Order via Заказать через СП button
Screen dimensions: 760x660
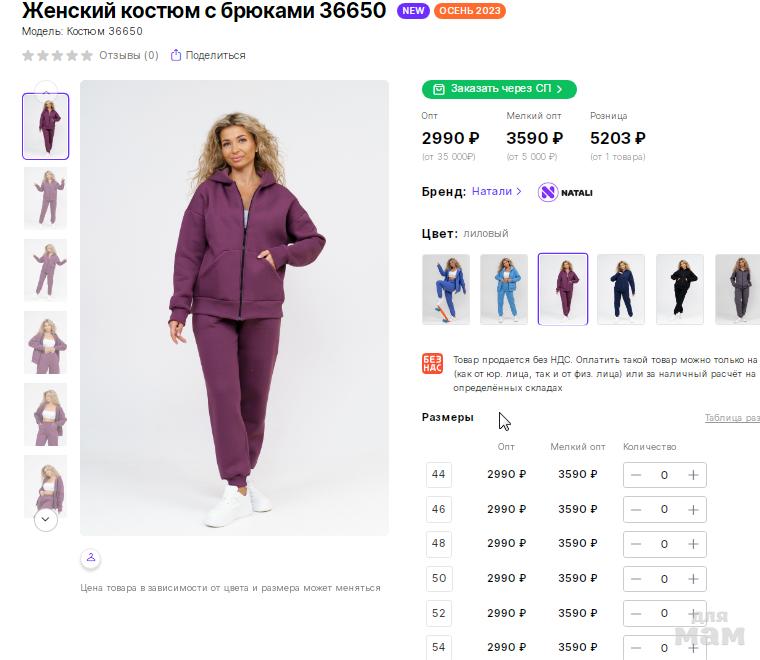click(x=499, y=89)
